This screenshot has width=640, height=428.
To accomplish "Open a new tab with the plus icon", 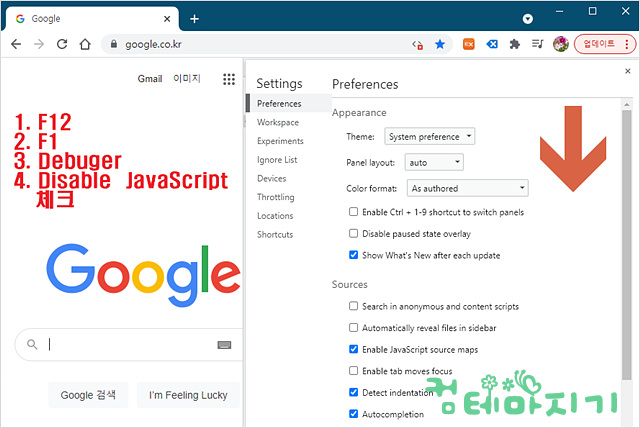I will click(194, 19).
